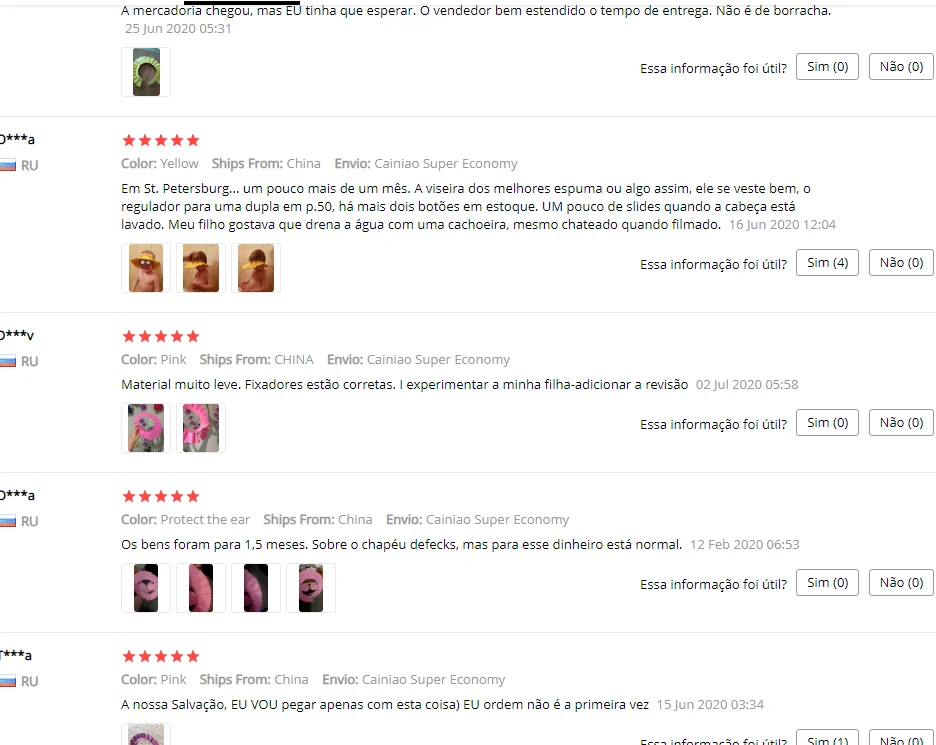Viewport: 936px width, 745px height.
Task: Click Não (0) on Material muito leve review
Action: click(901, 423)
